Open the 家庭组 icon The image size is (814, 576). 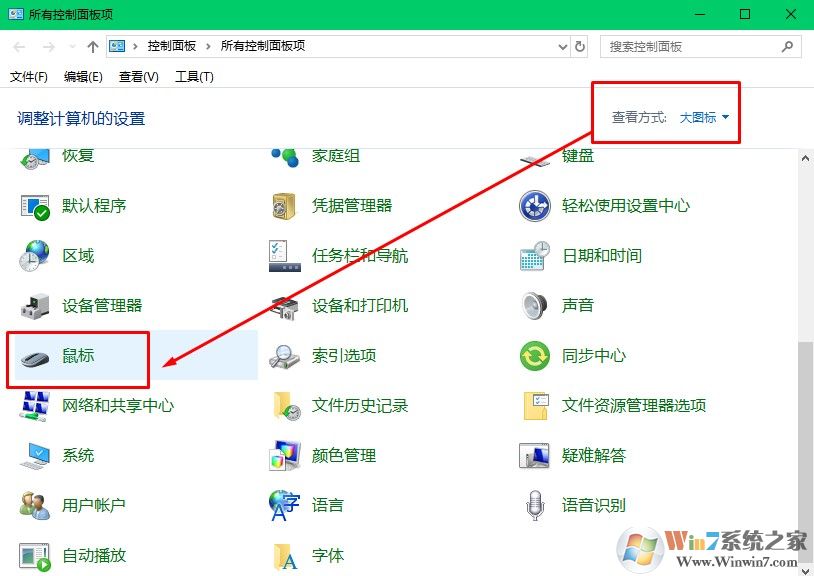285,157
